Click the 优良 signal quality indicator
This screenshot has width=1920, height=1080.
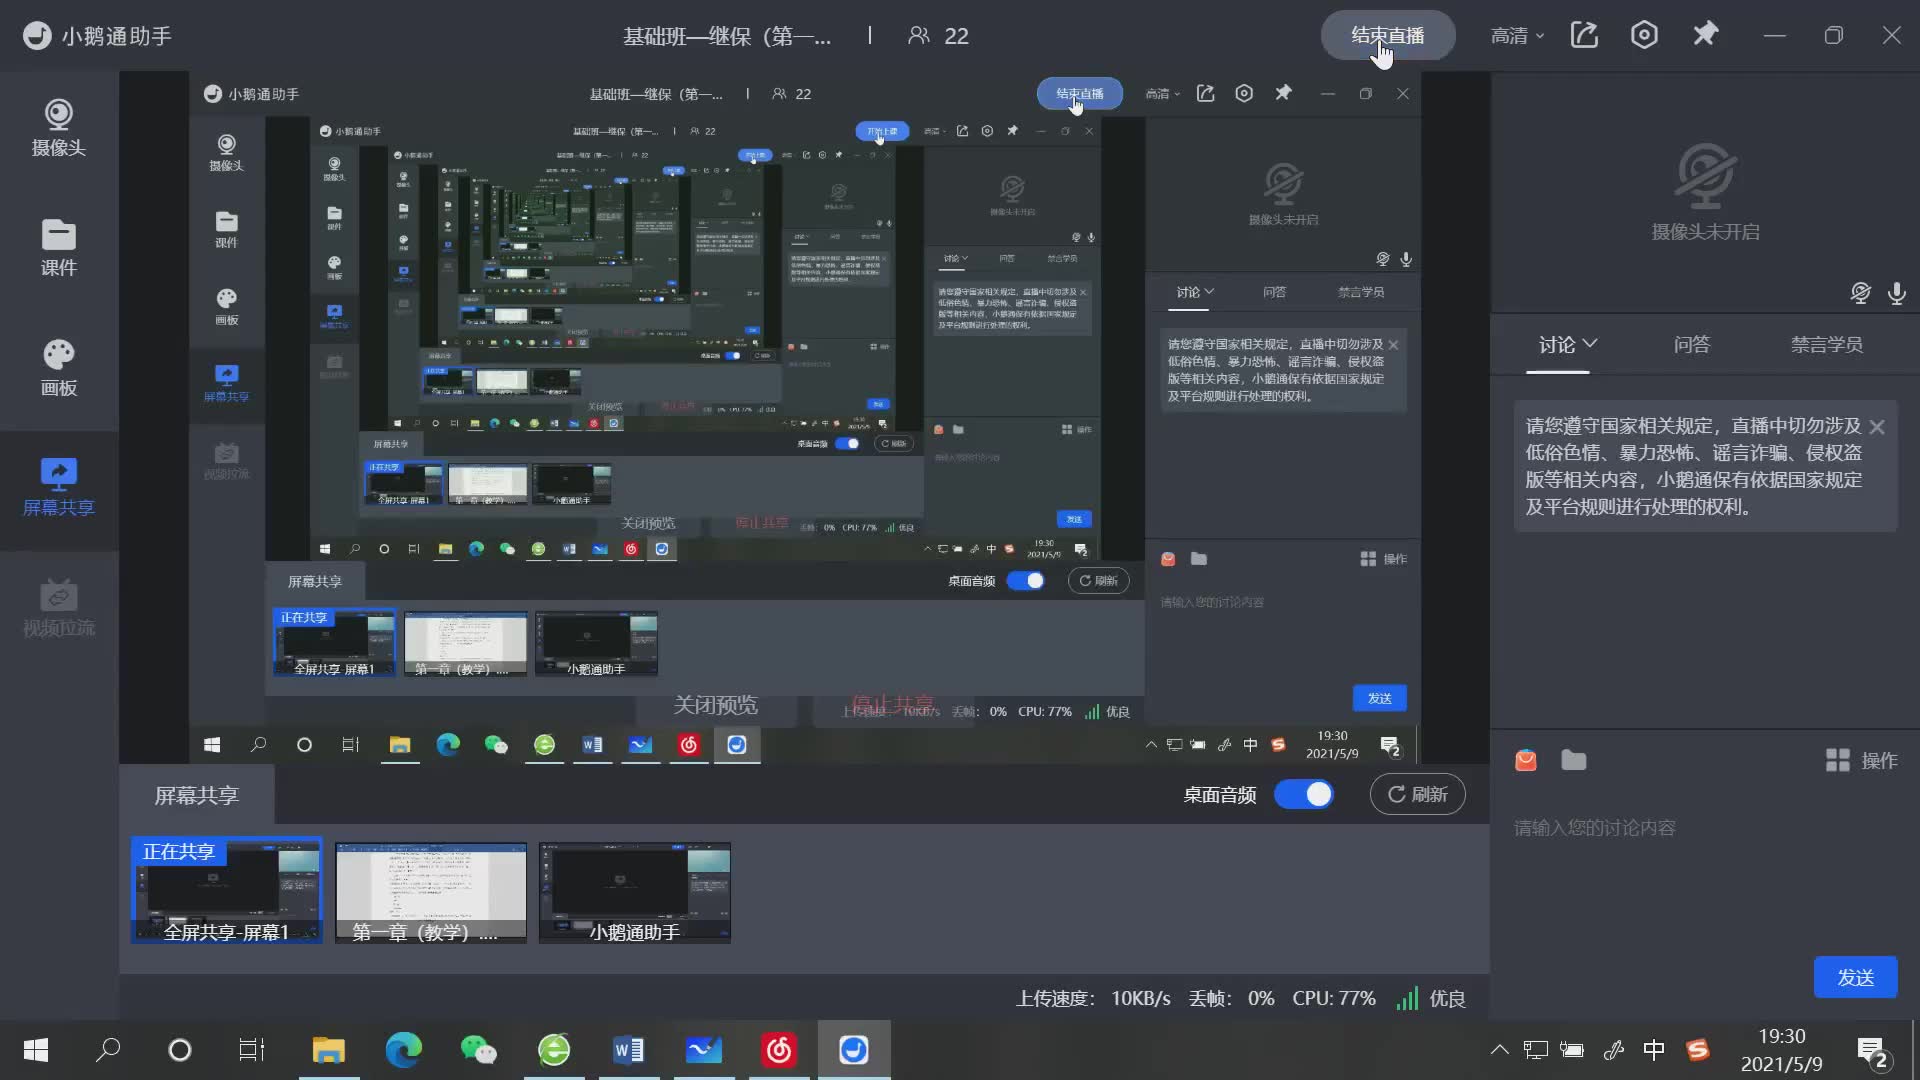(1431, 998)
